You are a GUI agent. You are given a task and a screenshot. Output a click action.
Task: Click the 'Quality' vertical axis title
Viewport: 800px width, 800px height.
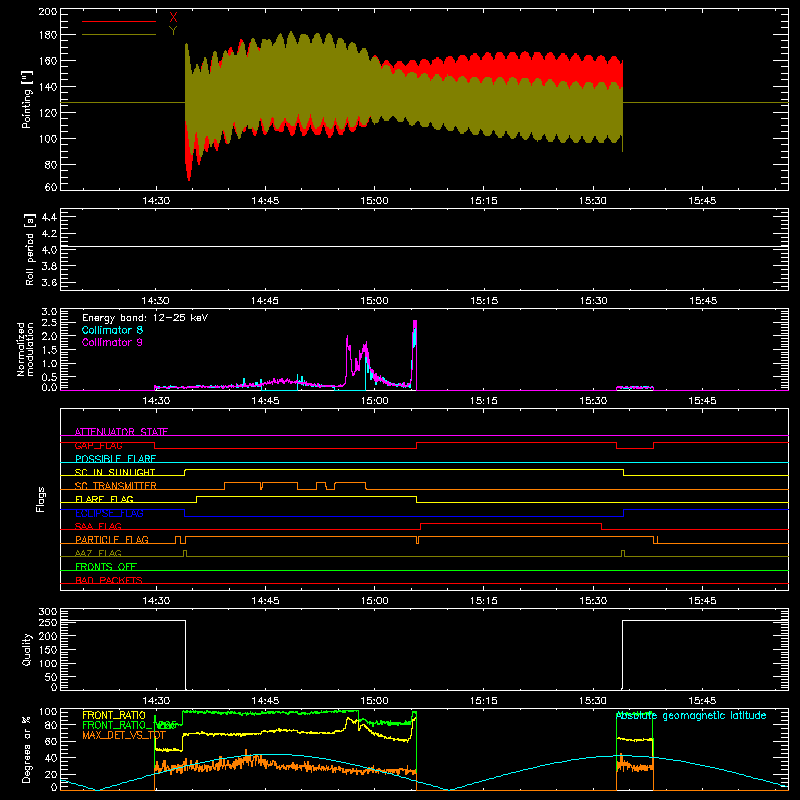[27, 649]
